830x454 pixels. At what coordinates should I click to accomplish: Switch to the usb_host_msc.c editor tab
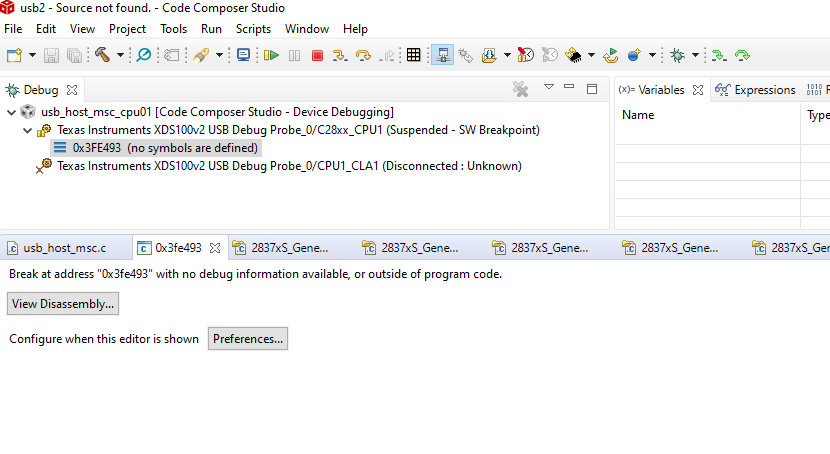pyautogui.click(x=64, y=248)
